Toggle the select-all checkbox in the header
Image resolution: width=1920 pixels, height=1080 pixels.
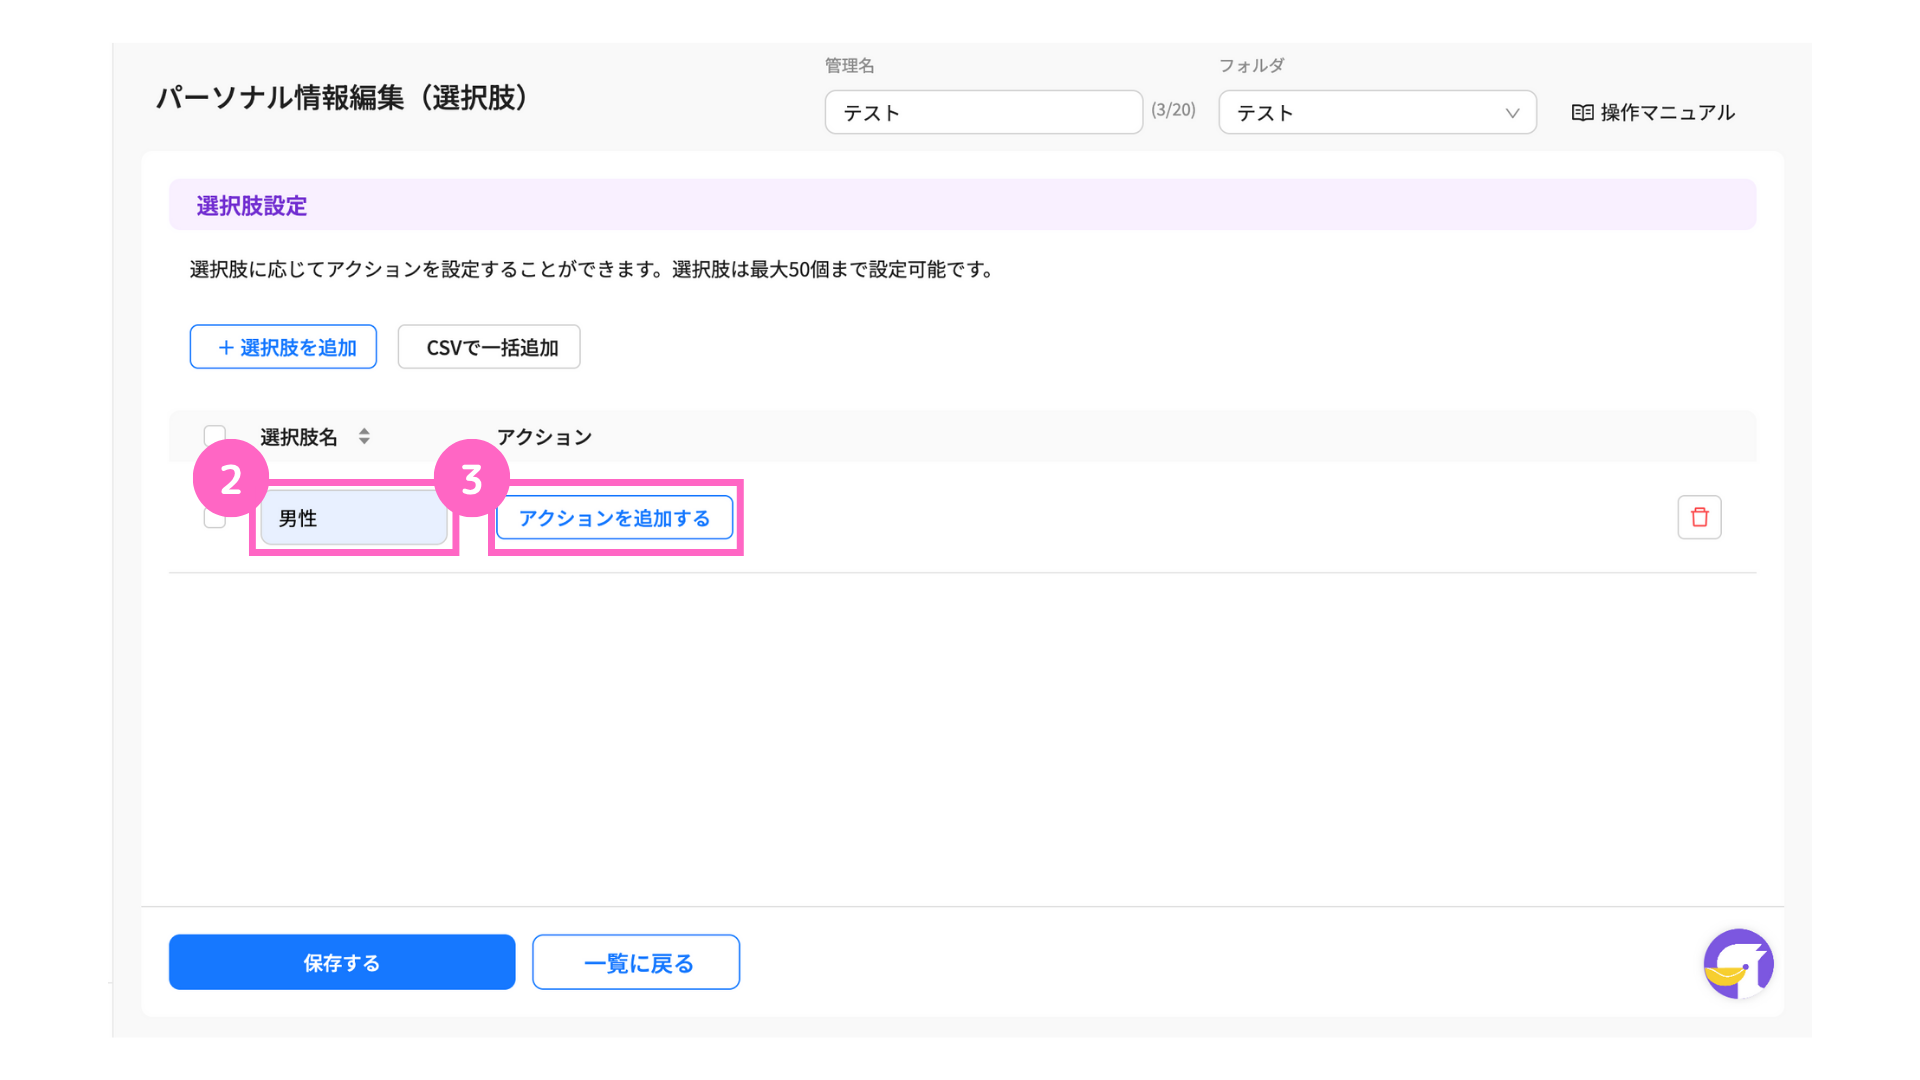(x=214, y=431)
